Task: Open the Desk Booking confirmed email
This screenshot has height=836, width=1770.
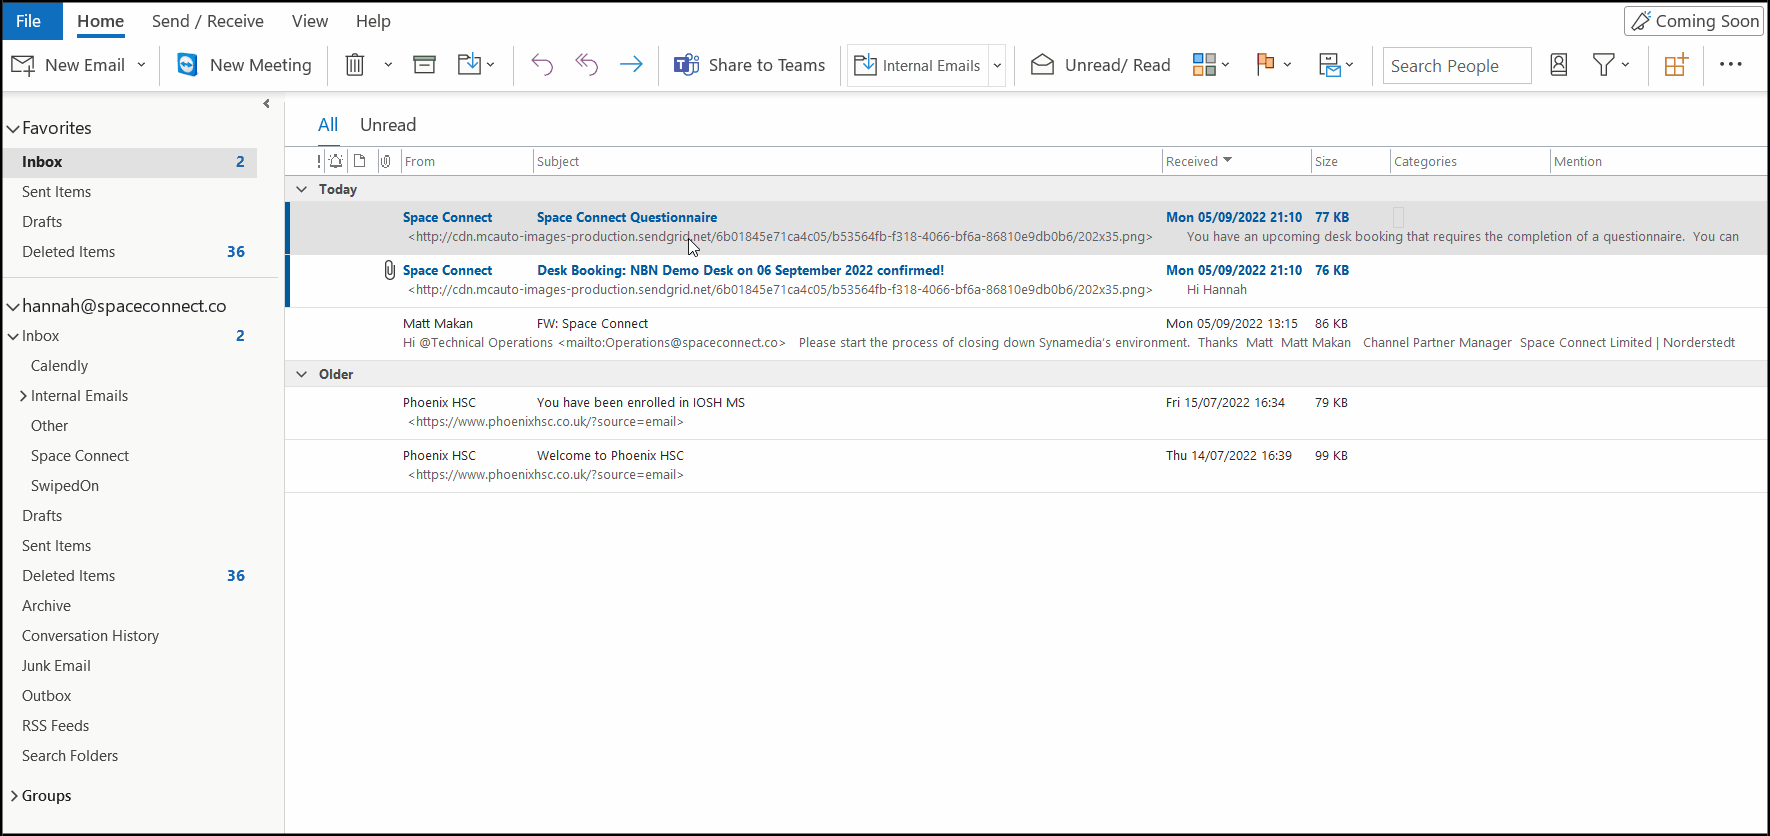Action: tap(1027, 280)
